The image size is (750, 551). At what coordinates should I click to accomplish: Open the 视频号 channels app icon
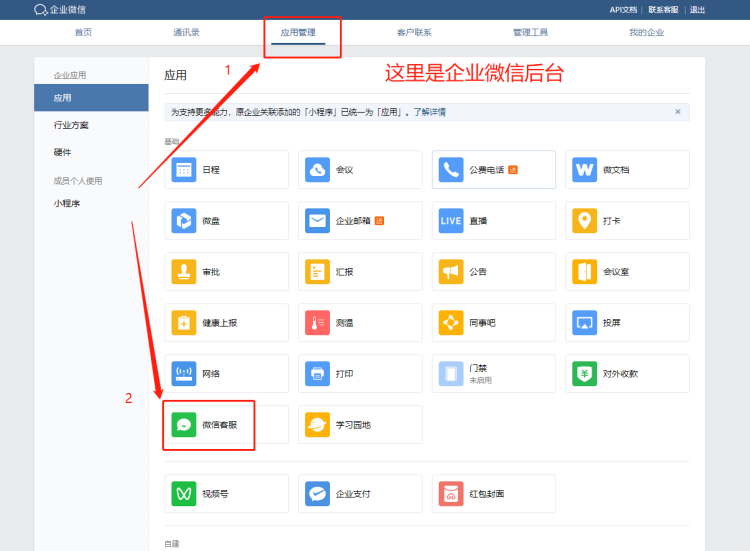click(184, 494)
